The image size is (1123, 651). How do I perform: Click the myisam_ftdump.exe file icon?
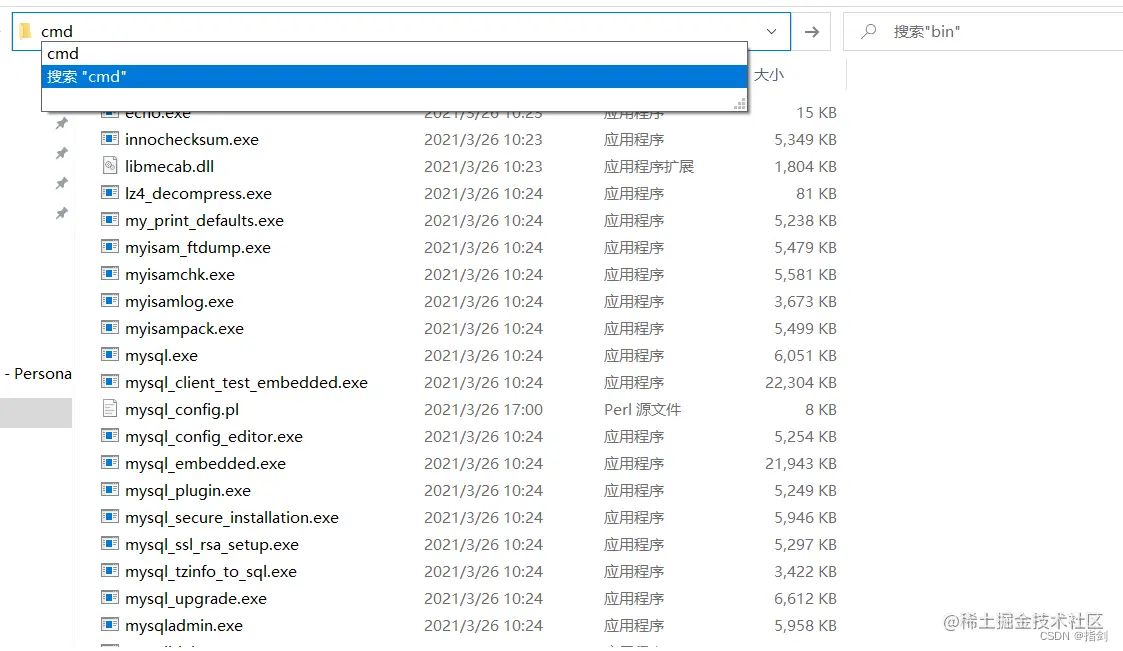click(x=110, y=246)
